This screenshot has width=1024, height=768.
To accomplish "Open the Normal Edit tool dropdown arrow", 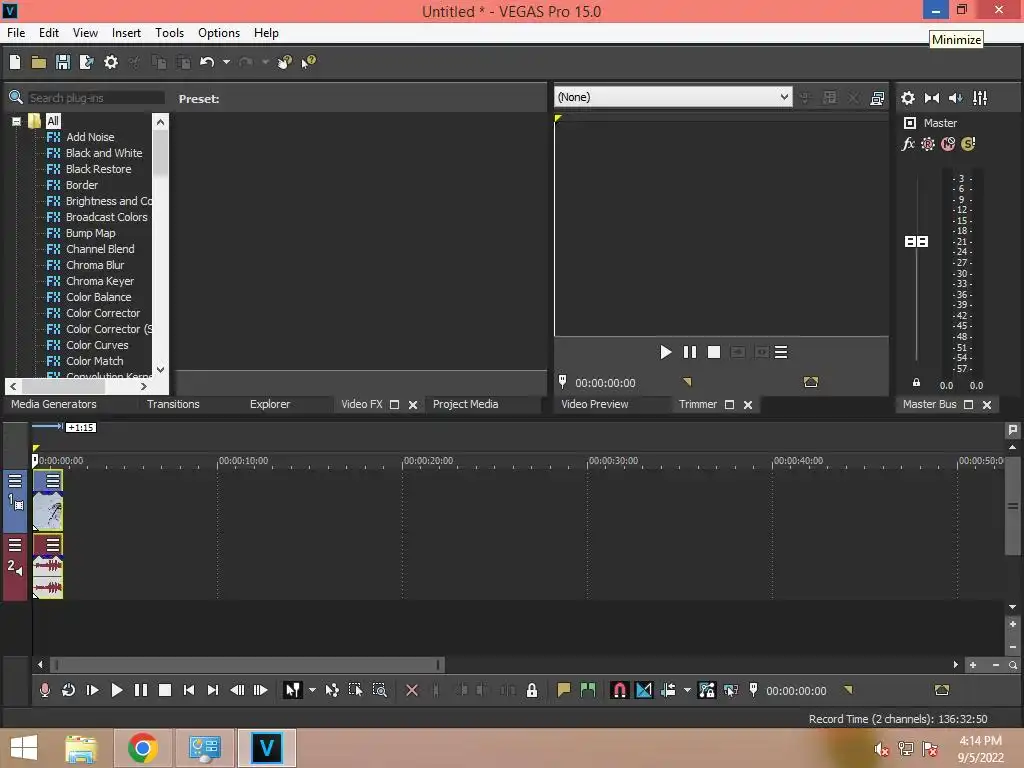I will 312,690.
